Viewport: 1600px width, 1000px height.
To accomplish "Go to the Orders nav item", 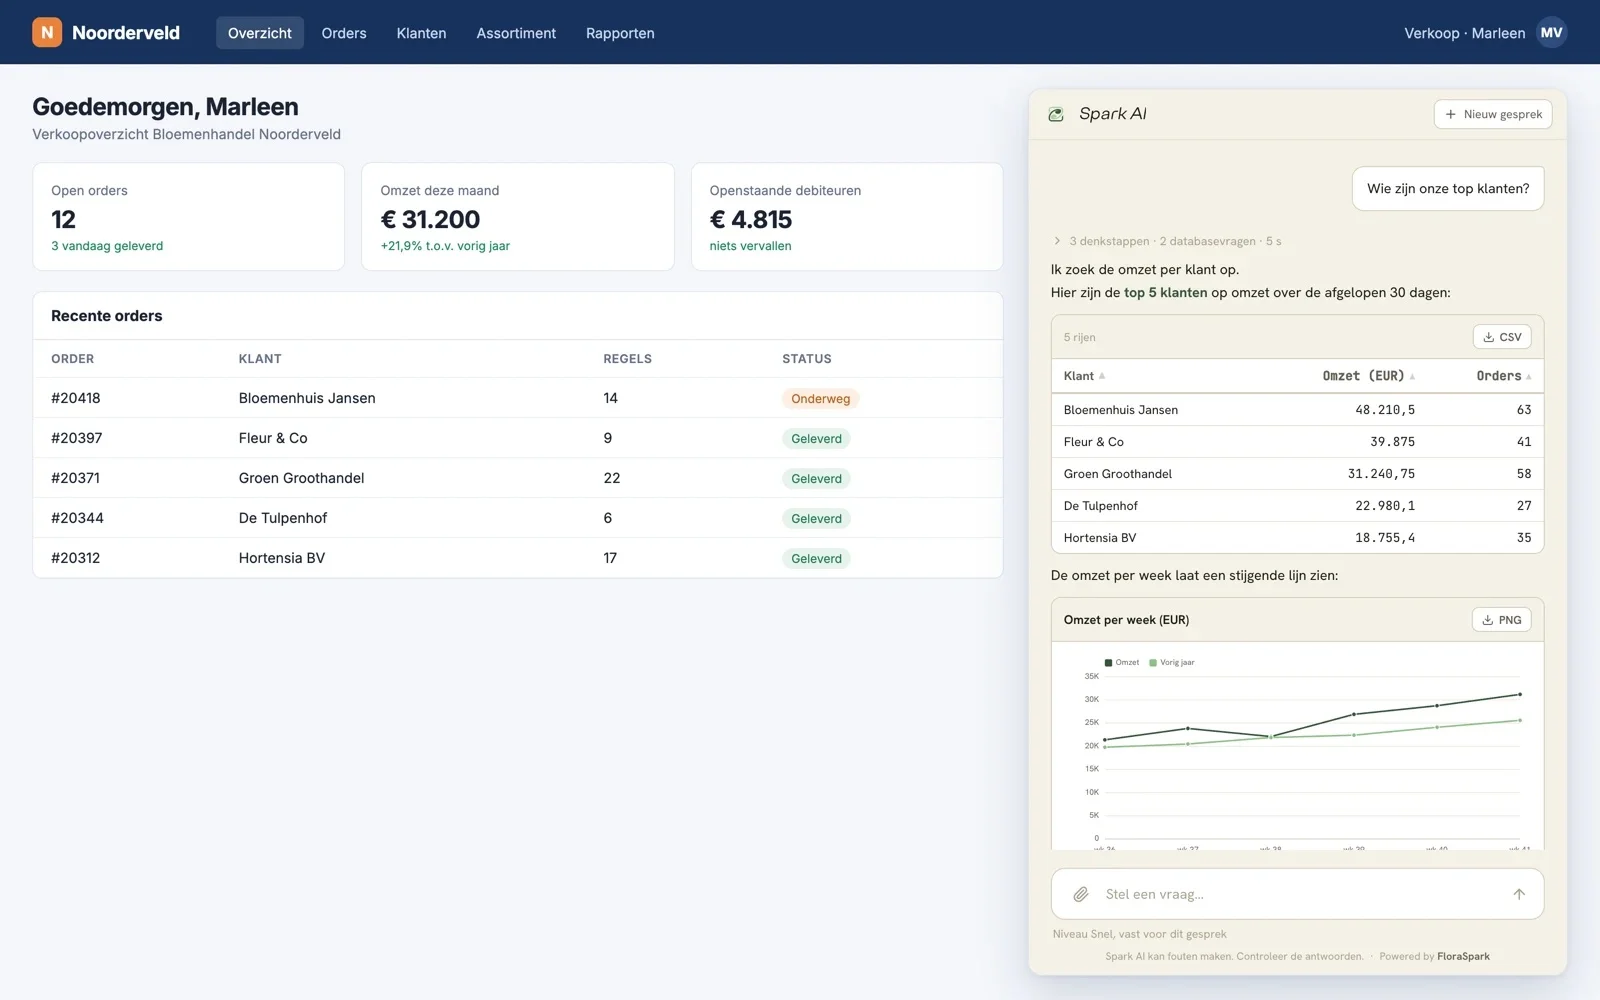I will click(x=344, y=33).
